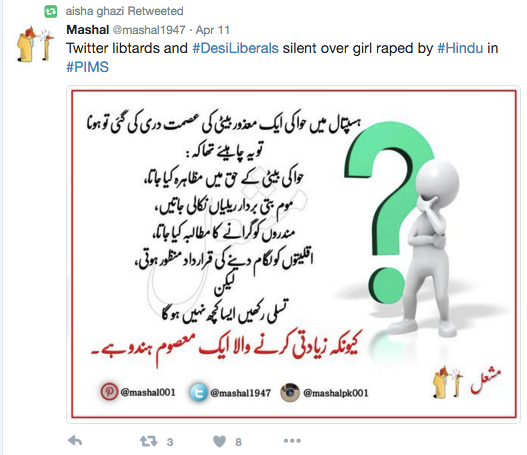The image size is (527, 455).
Task: Retweet this tweet via retweet icon
Action: pos(149,441)
